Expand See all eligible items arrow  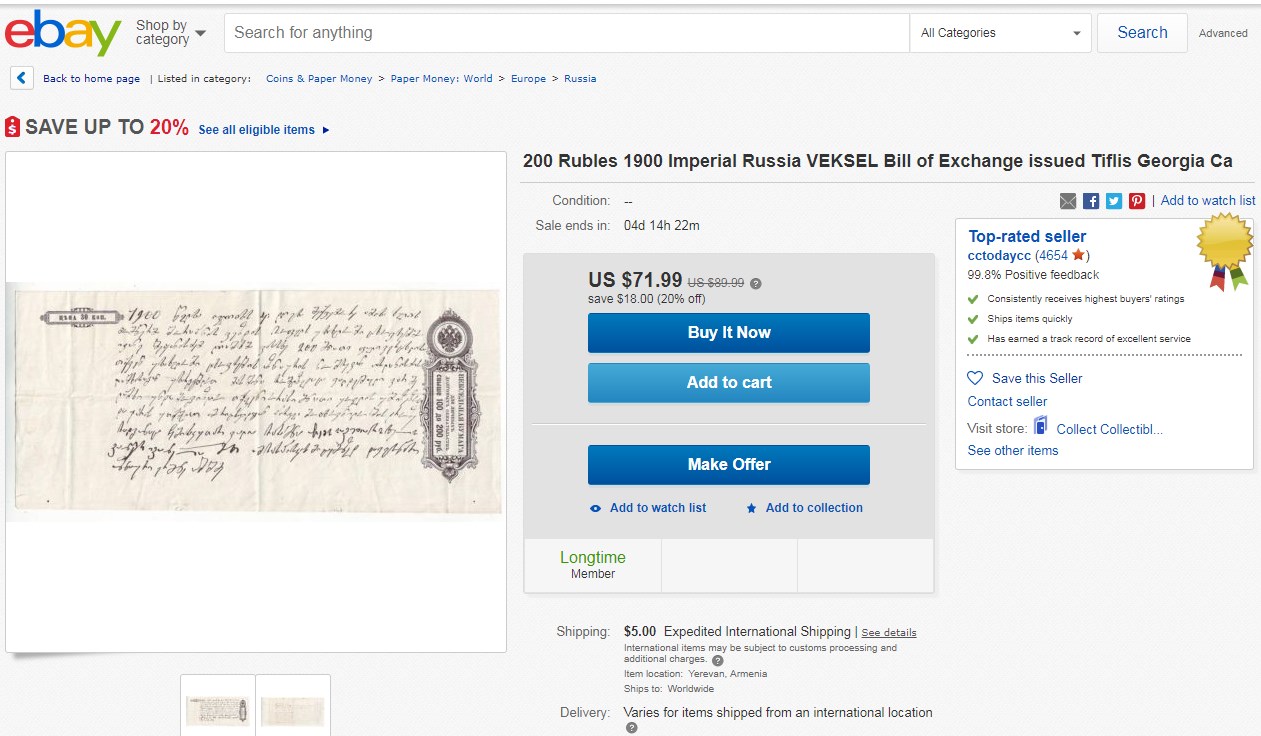tap(326, 130)
